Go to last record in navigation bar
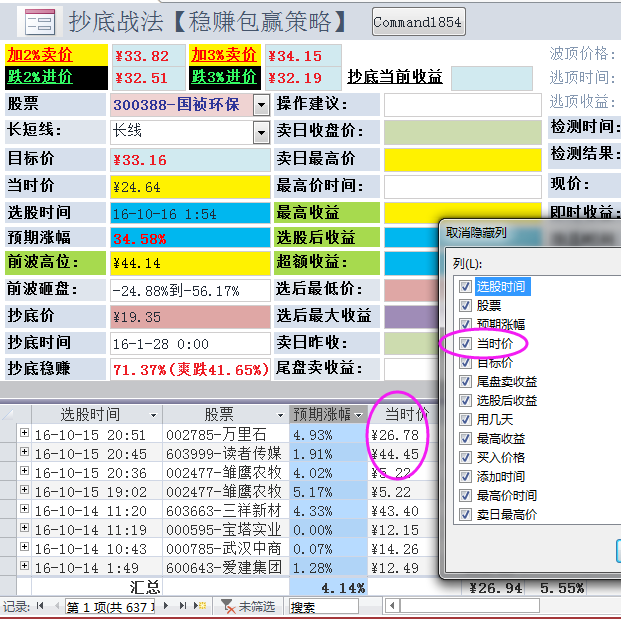This screenshot has height=619, width=621. coord(183,606)
